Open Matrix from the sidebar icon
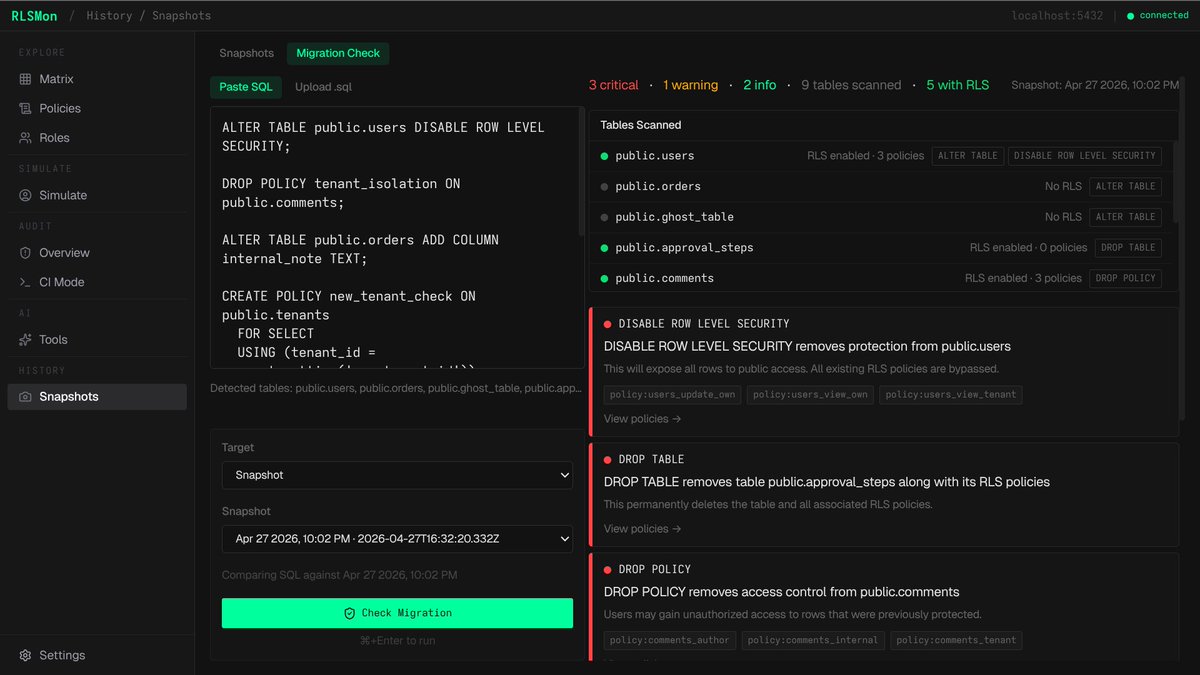 click(x=26, y=79)
